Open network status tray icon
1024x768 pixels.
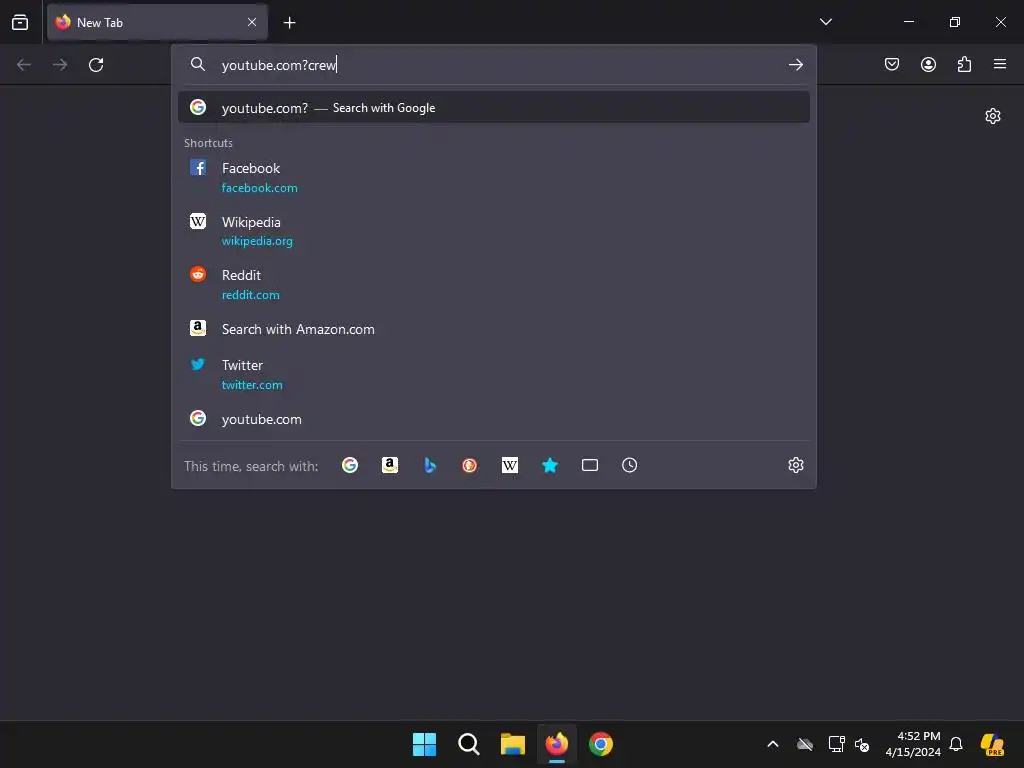click(836, 744)
